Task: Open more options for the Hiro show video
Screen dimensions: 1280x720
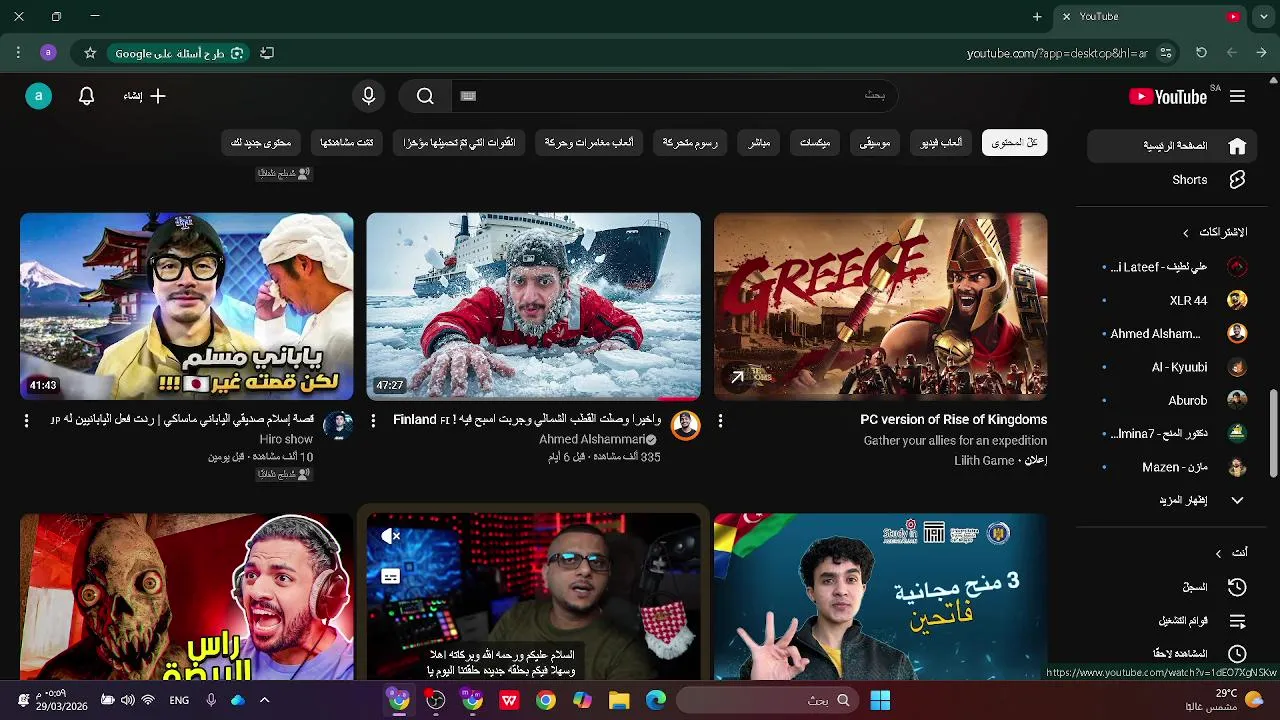Action: pyautogui.click(x=26, y=421)
